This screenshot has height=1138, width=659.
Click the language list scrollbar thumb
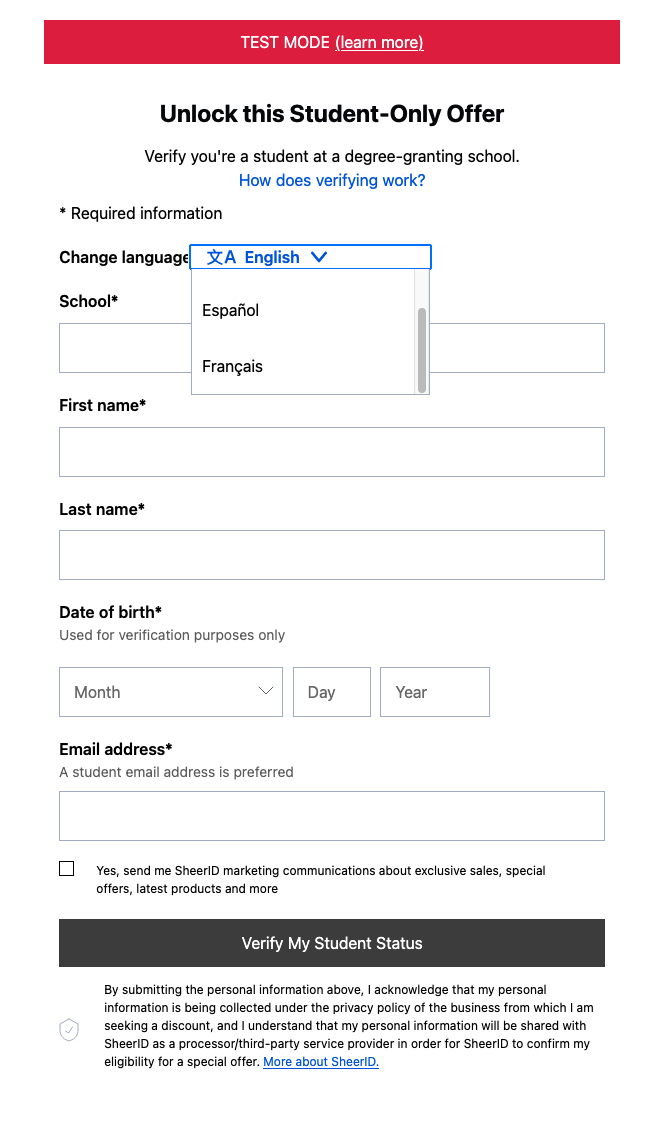(x=422, y=349)
